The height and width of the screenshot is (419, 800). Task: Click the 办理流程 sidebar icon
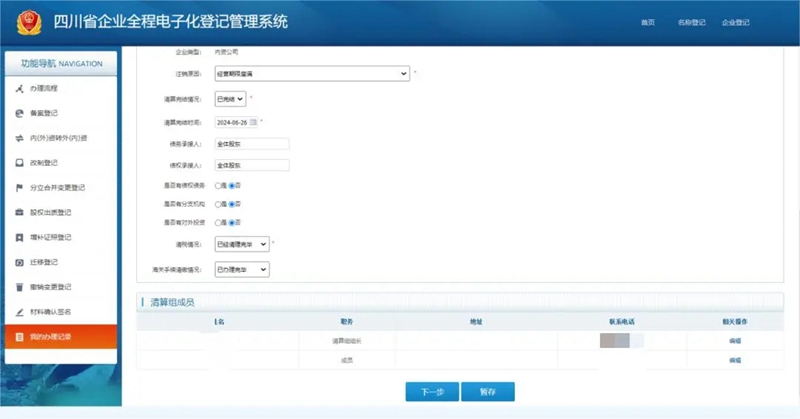19,89
